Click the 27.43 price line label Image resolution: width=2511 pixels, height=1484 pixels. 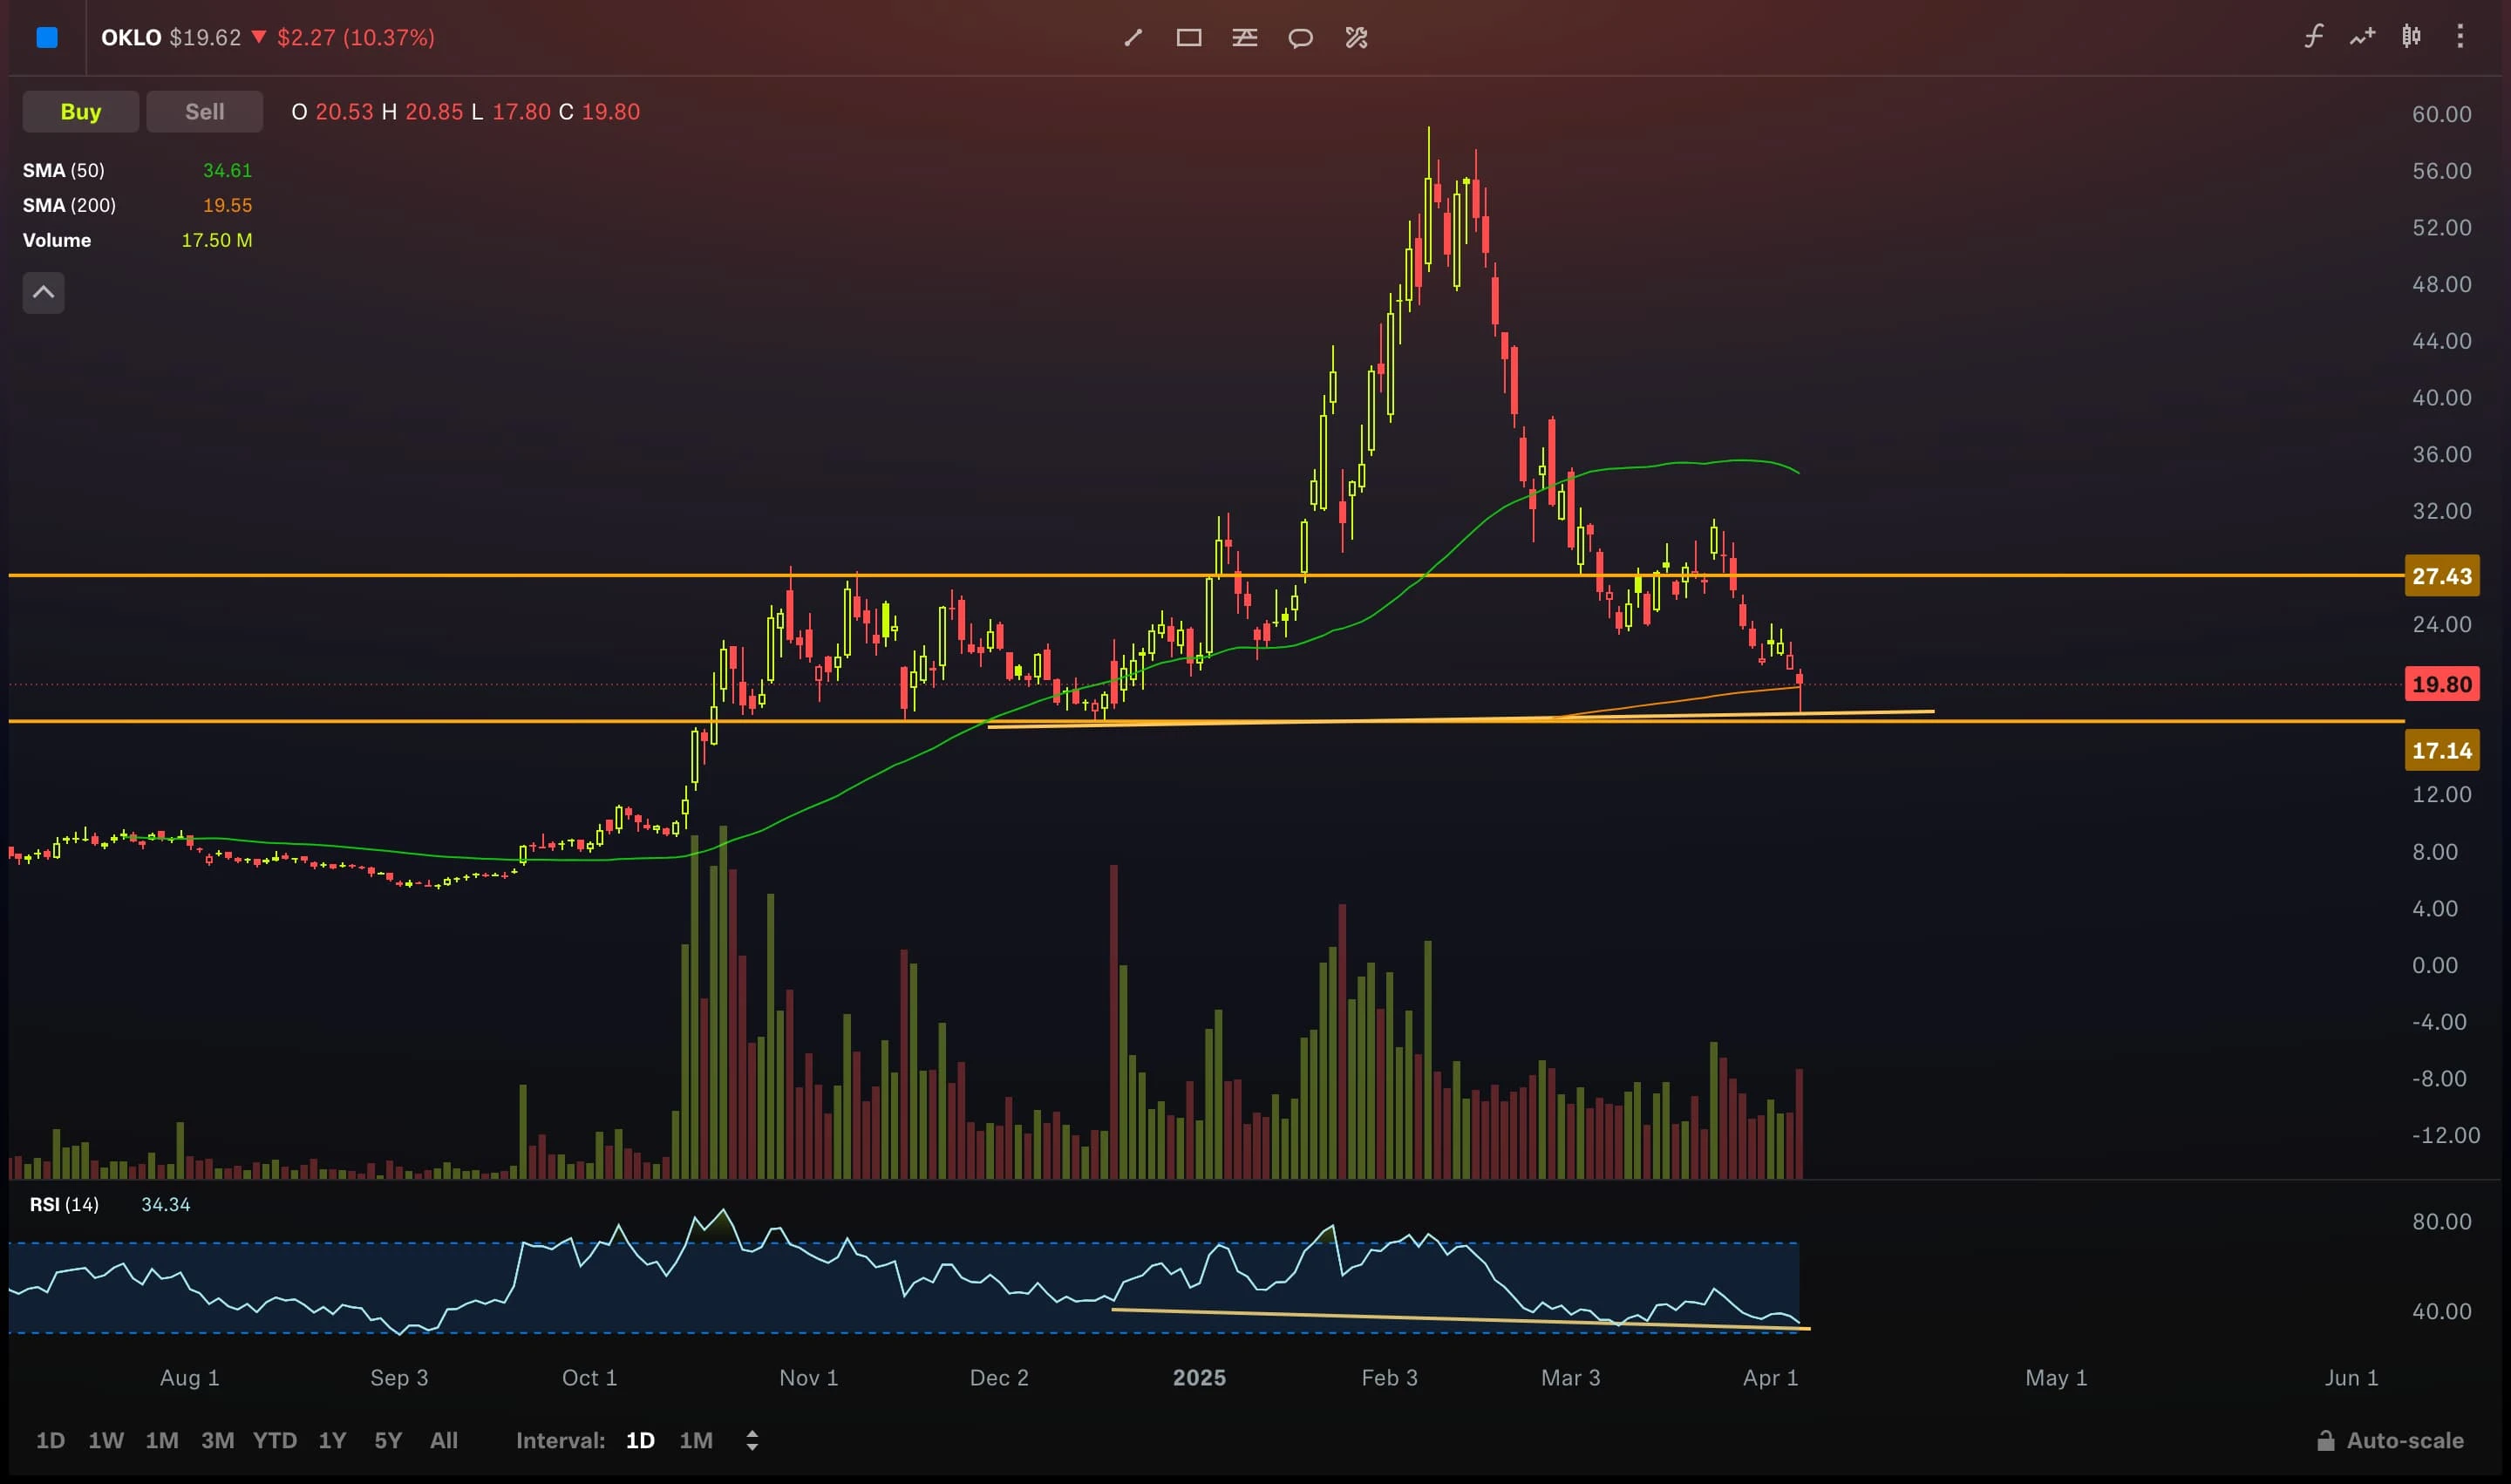click(x=2442, y=576)
